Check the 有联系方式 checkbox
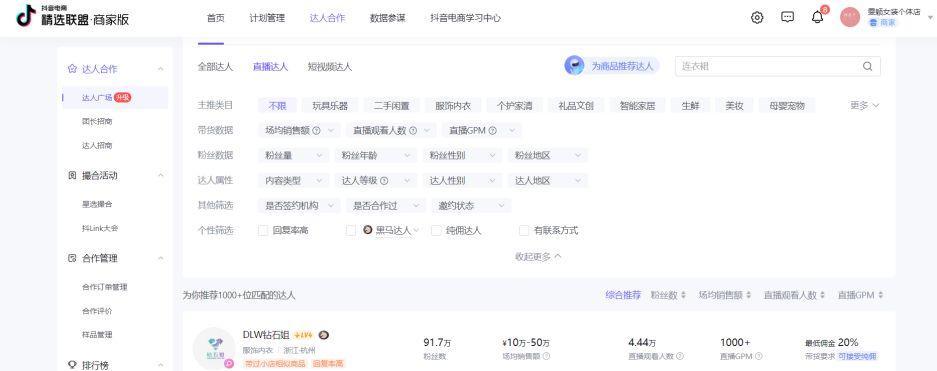 coord(524,231)
